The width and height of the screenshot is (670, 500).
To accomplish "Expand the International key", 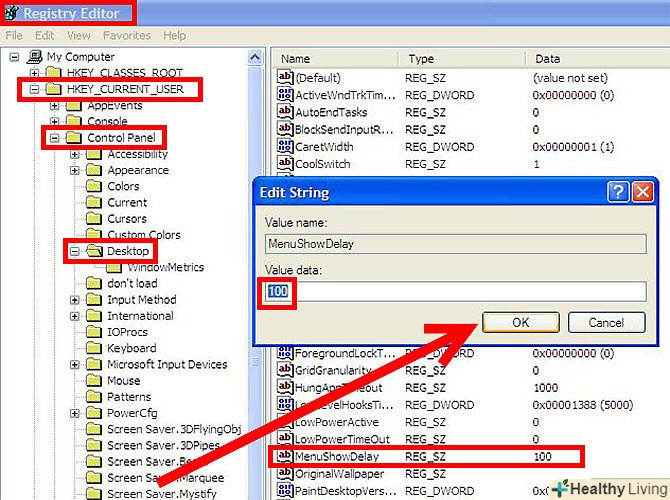I will pos(75,316).
